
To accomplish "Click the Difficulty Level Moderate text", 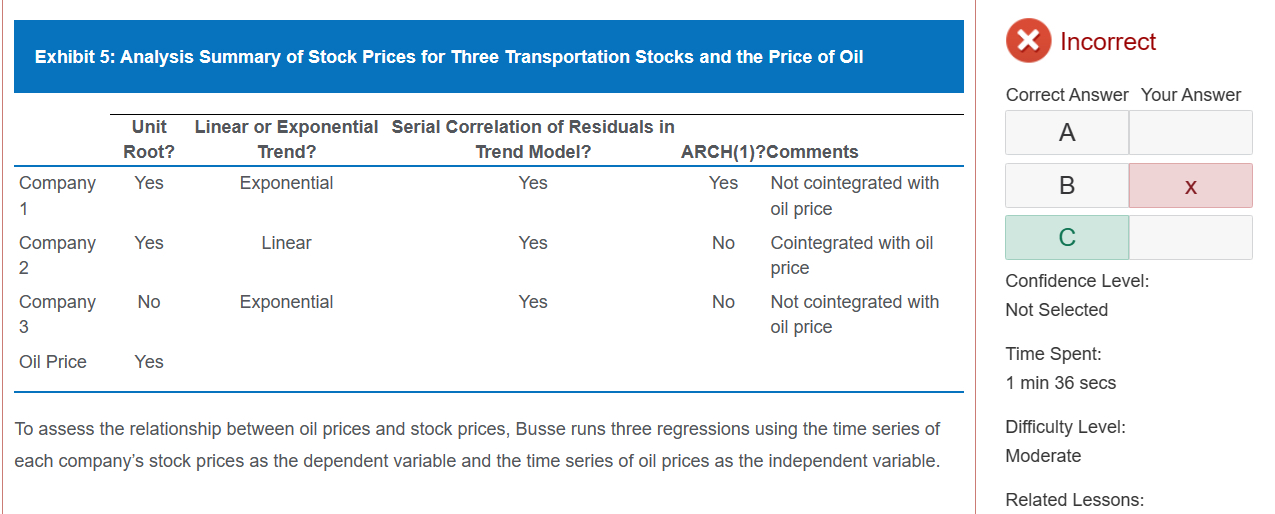I will [1043, 456].
